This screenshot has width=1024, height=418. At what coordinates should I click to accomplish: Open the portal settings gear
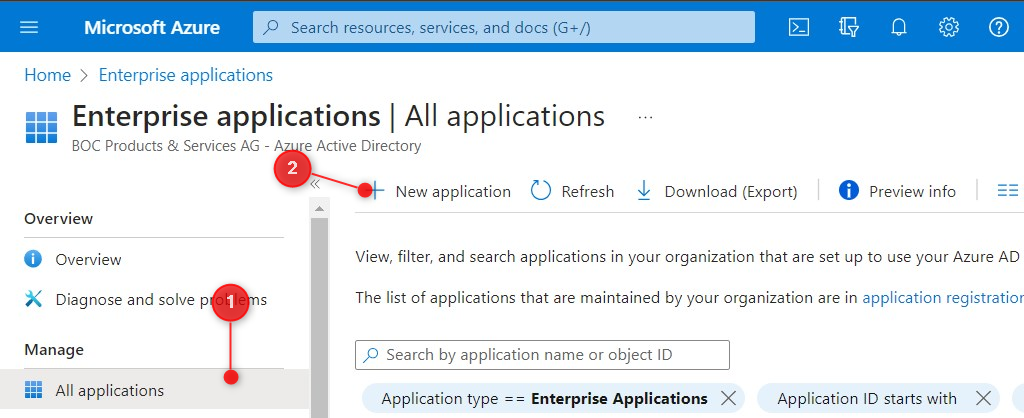(x=949, y=27)
